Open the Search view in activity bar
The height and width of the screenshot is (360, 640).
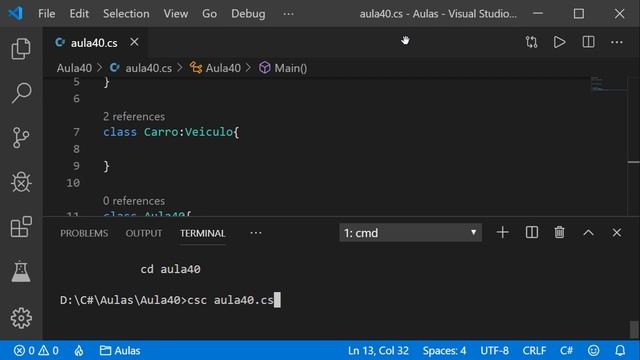(21, 93)
